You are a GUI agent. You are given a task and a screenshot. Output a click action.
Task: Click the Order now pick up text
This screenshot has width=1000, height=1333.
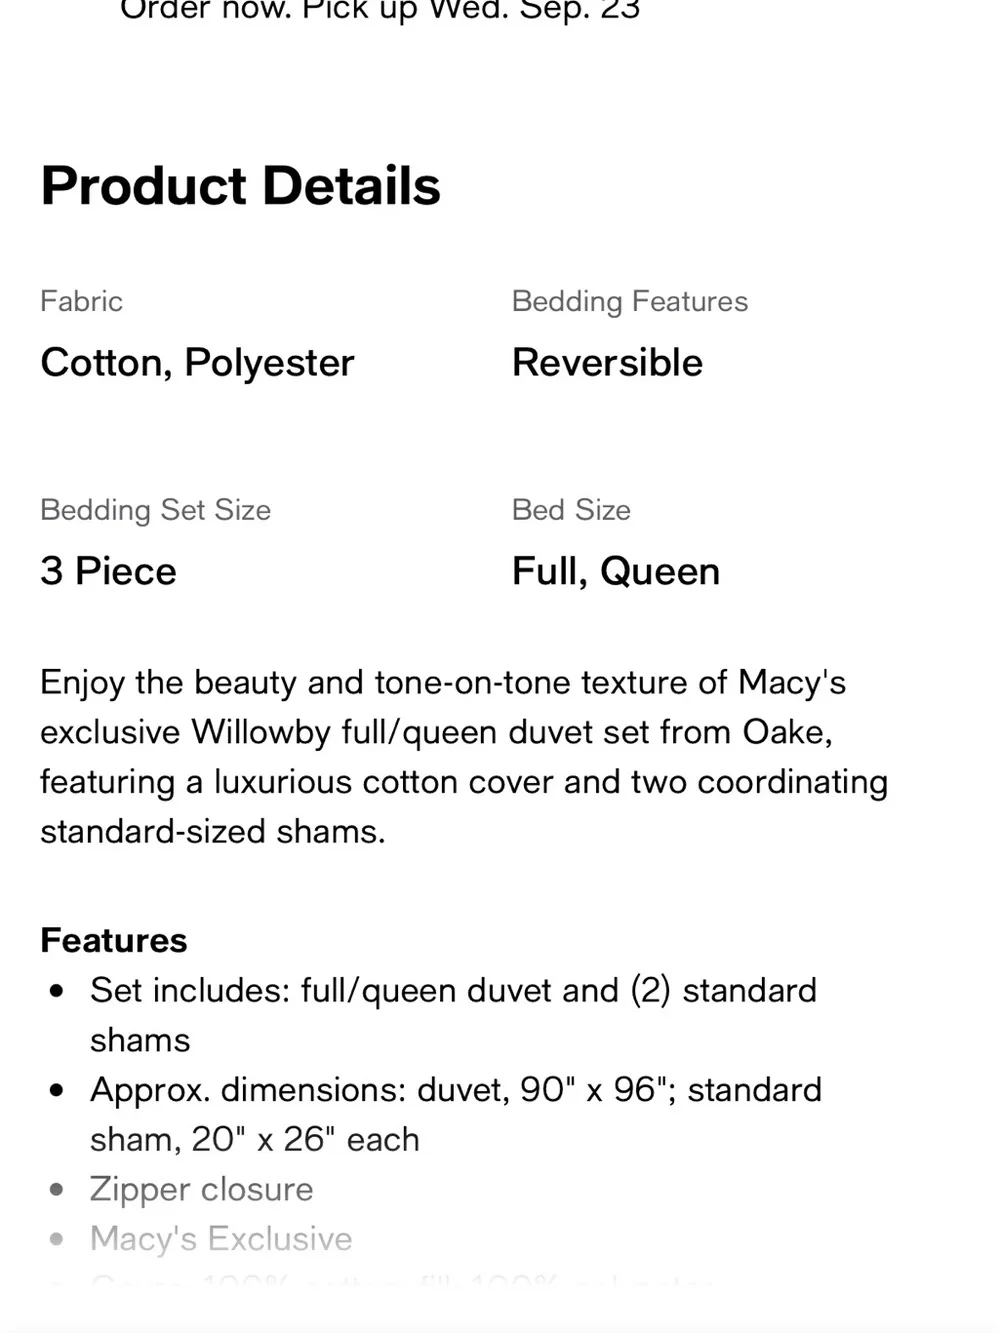coord(380,10)
